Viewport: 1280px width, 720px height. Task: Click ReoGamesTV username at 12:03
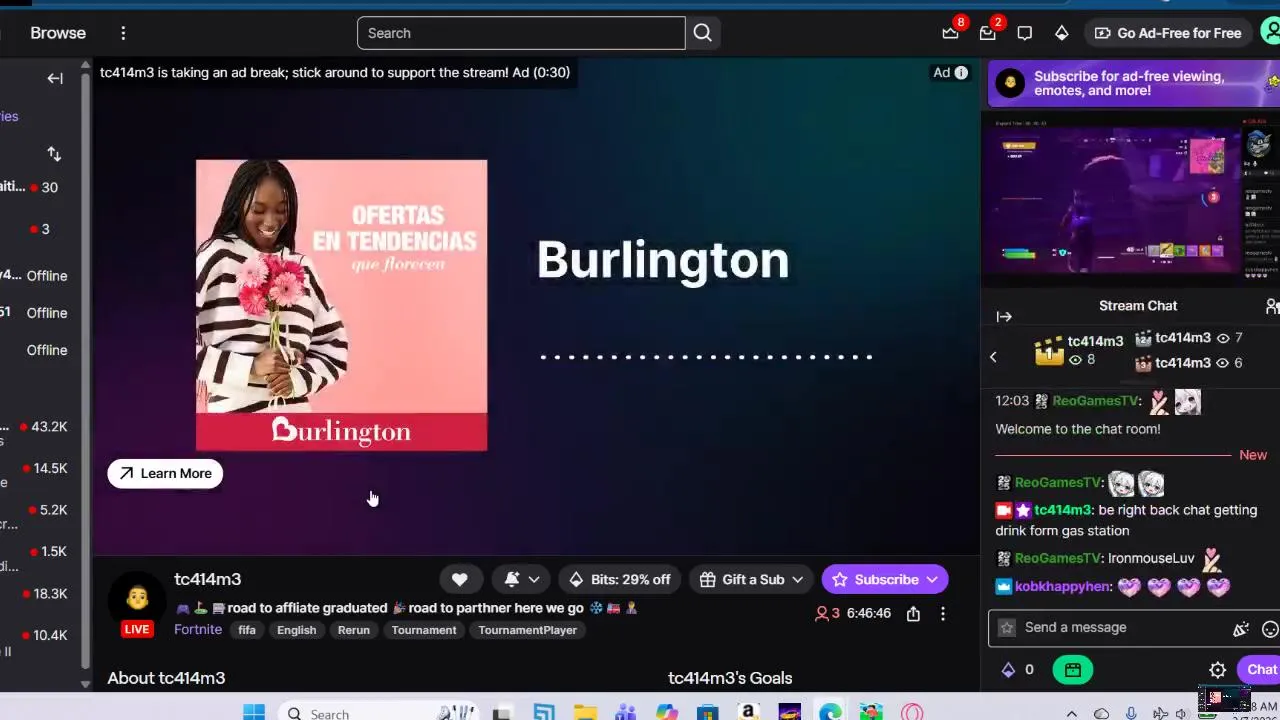(1095, 400)
